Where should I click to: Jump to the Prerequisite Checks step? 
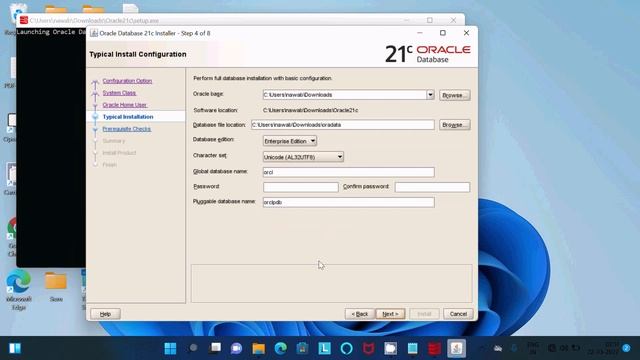(x=127, y=129)
